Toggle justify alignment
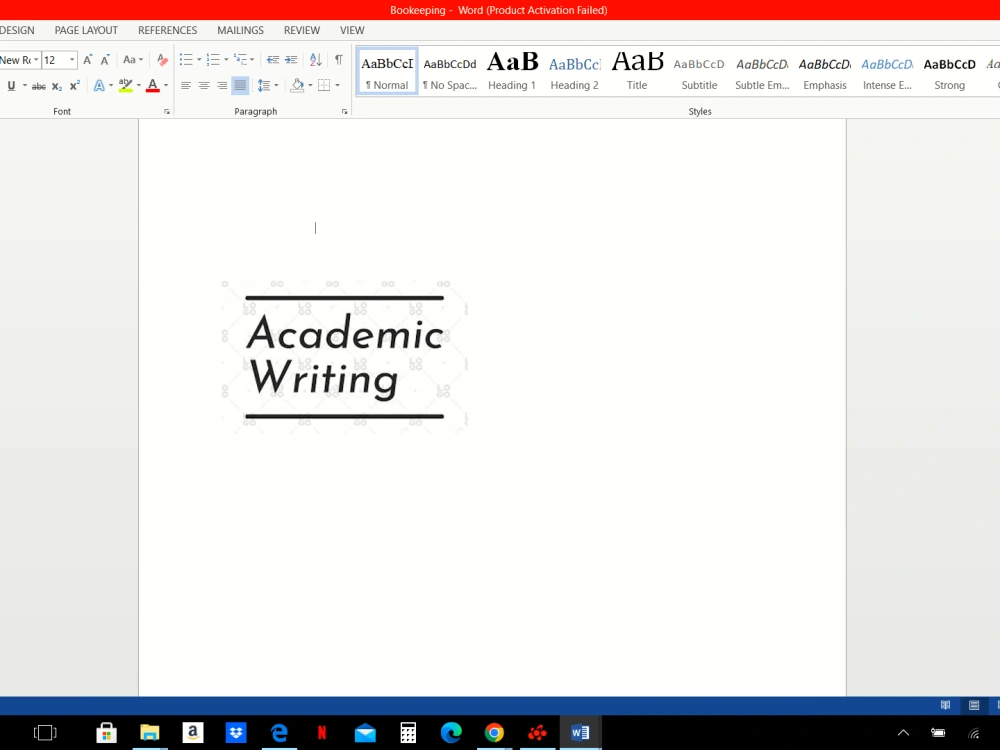 (x=240, y=85)
